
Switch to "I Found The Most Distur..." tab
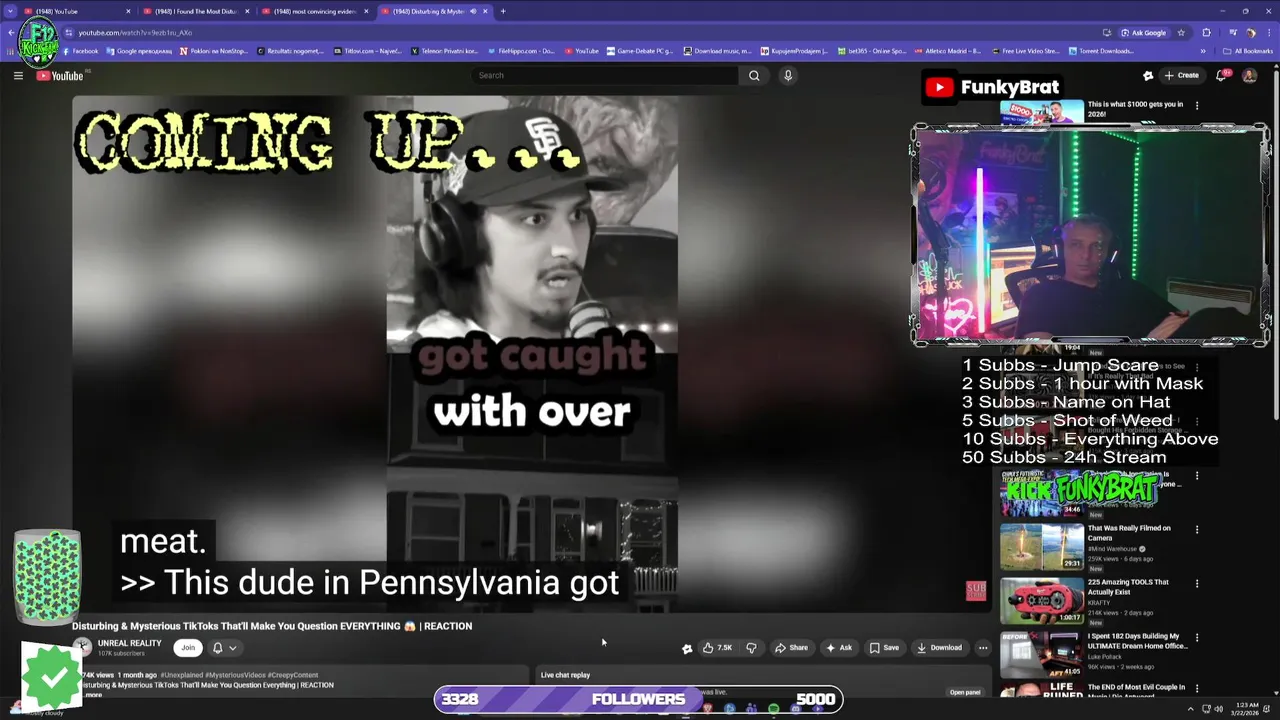tap(195, 11)
